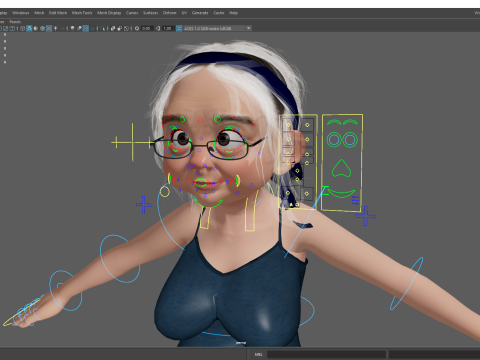
Task: Click the command line input field
Action: (327, 354)
